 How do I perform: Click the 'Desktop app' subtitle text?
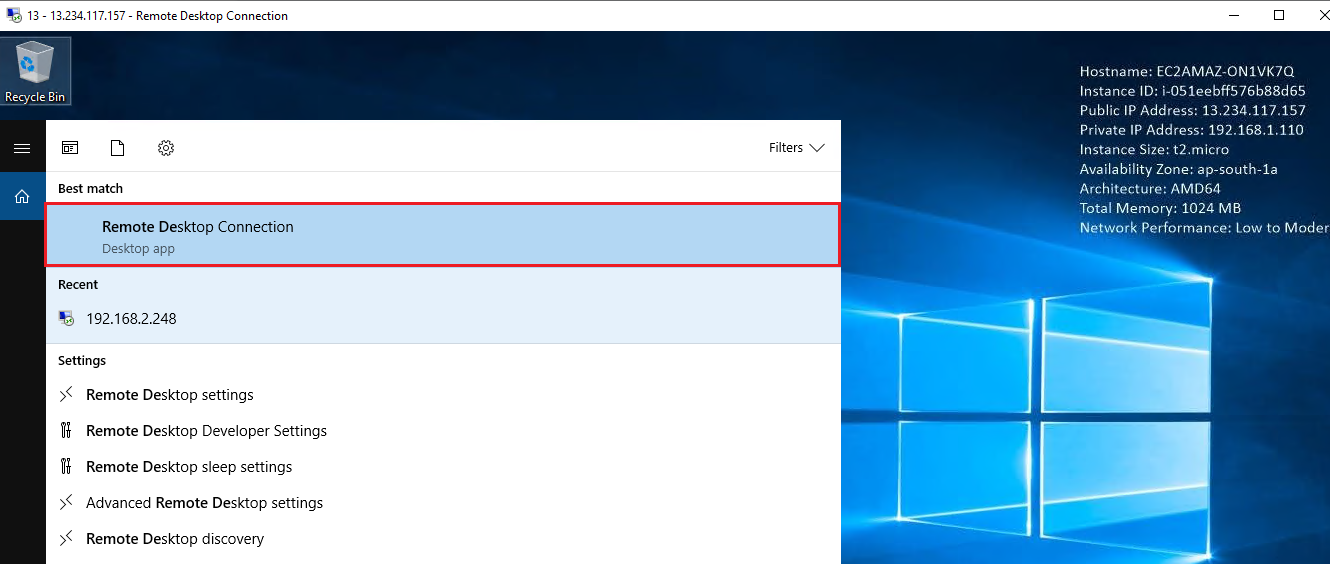[138, 249]
